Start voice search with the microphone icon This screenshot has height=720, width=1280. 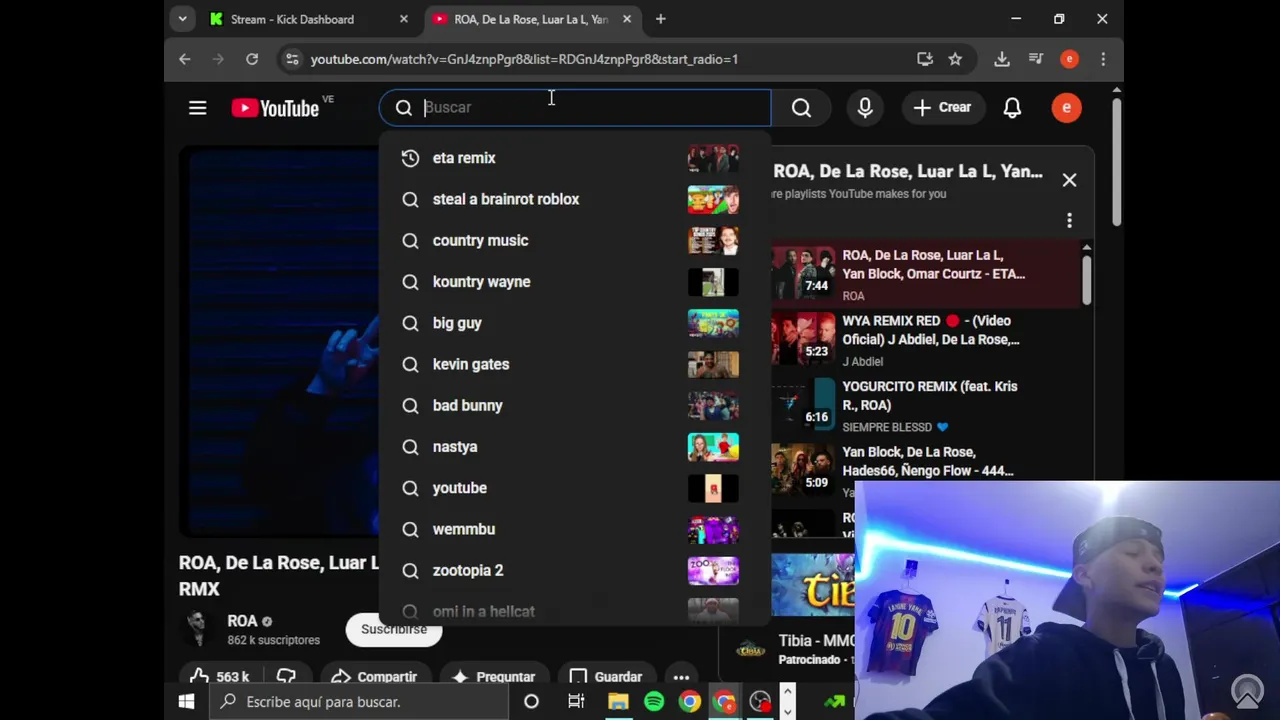[865, 108]
